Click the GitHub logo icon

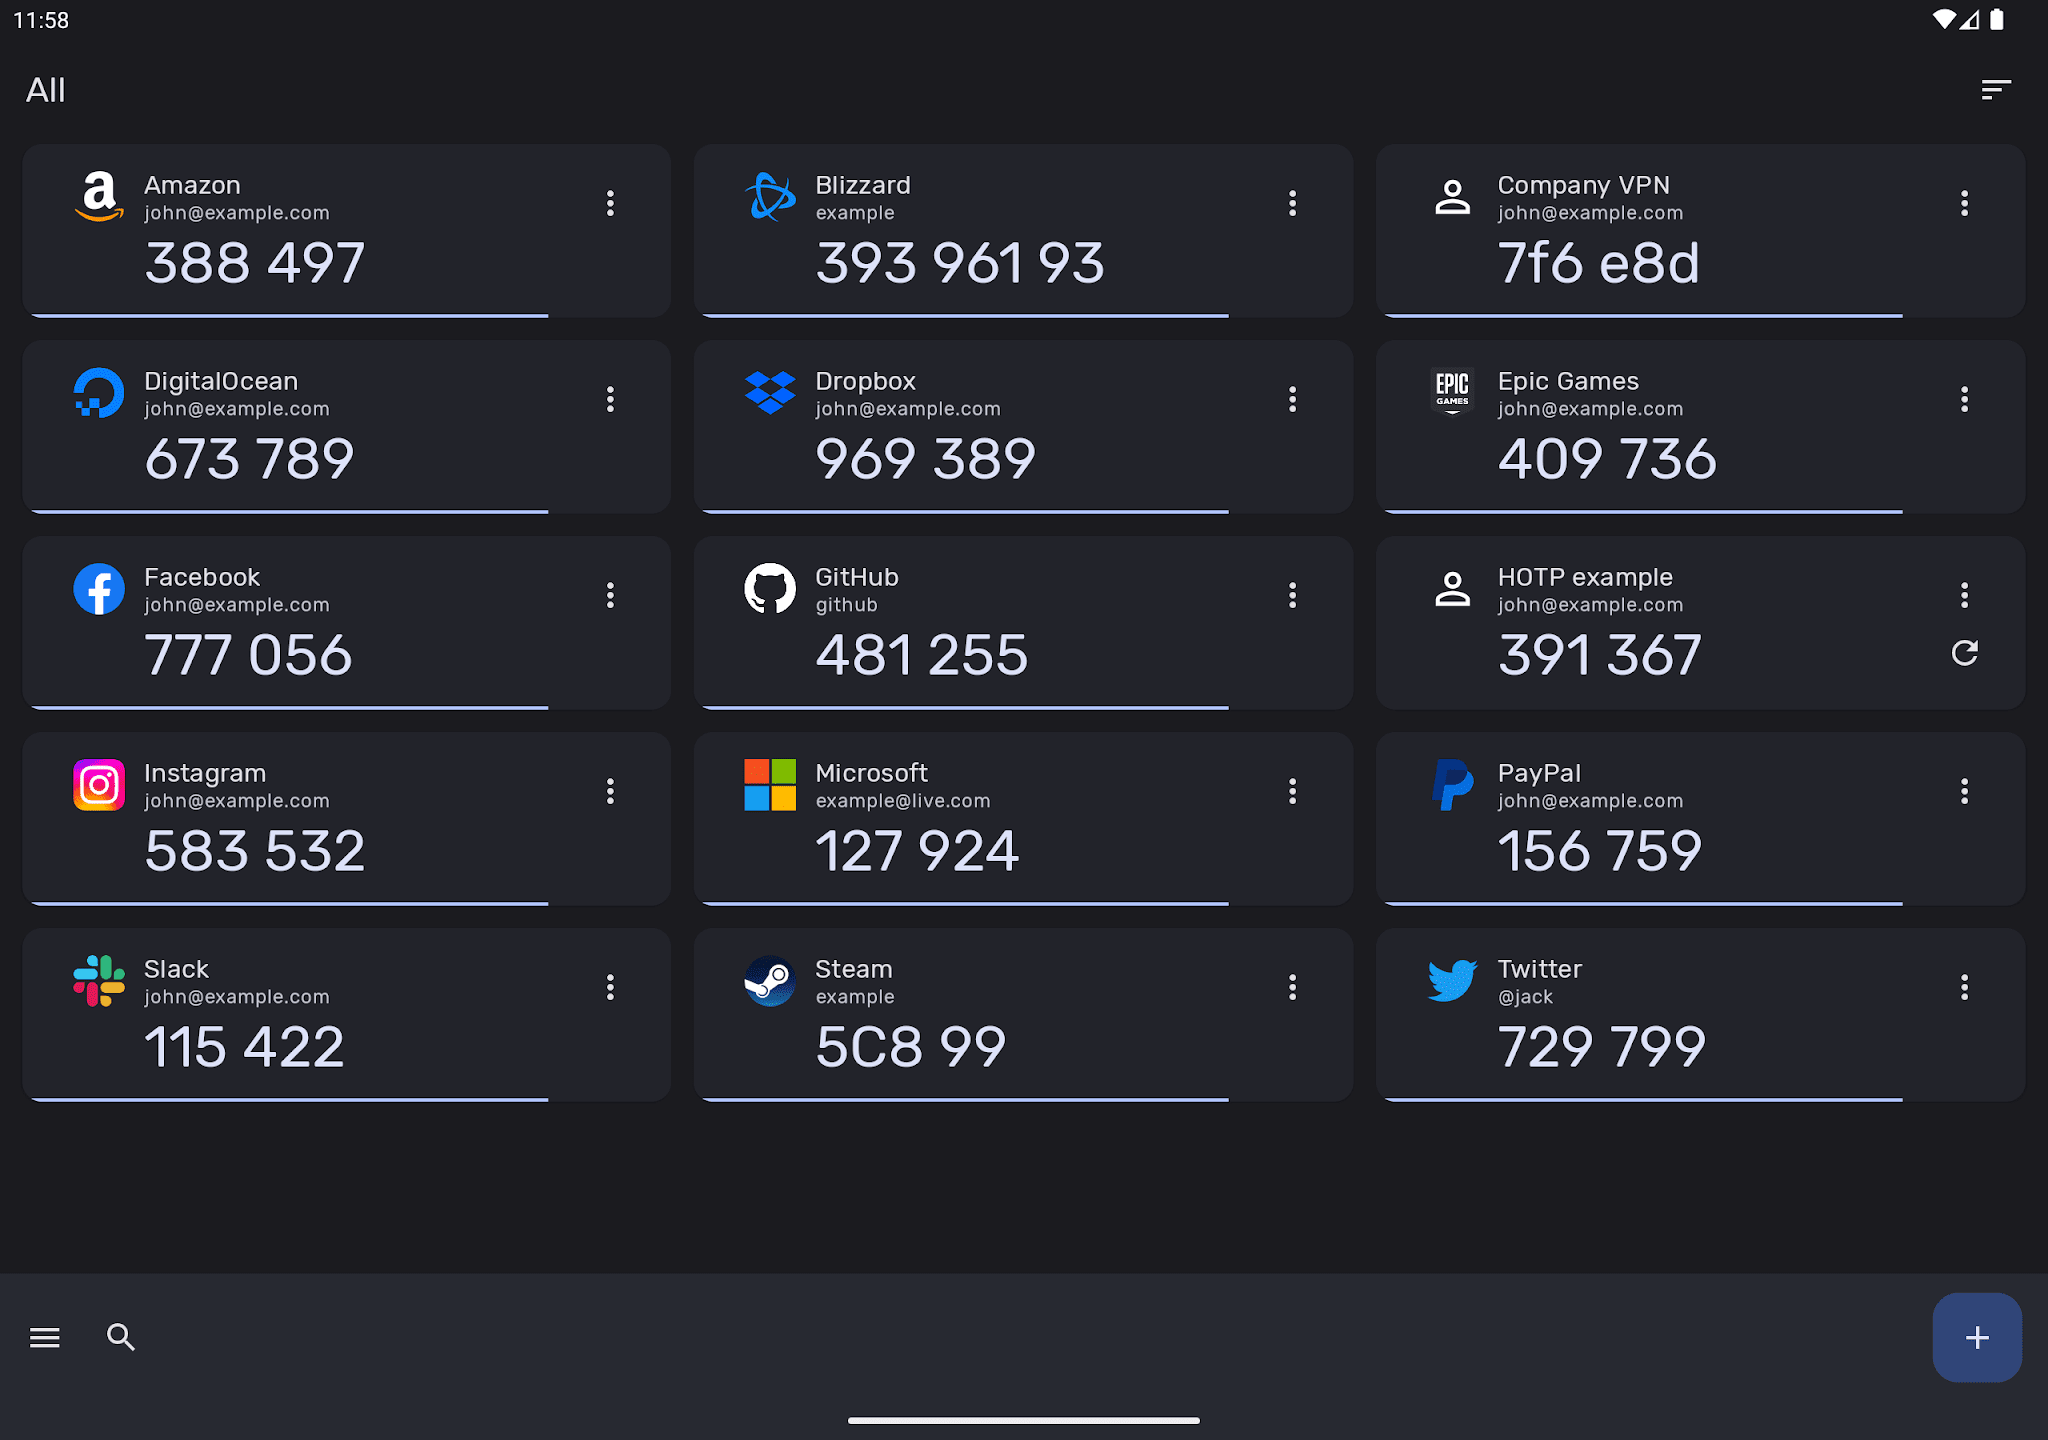click(770, 588)
